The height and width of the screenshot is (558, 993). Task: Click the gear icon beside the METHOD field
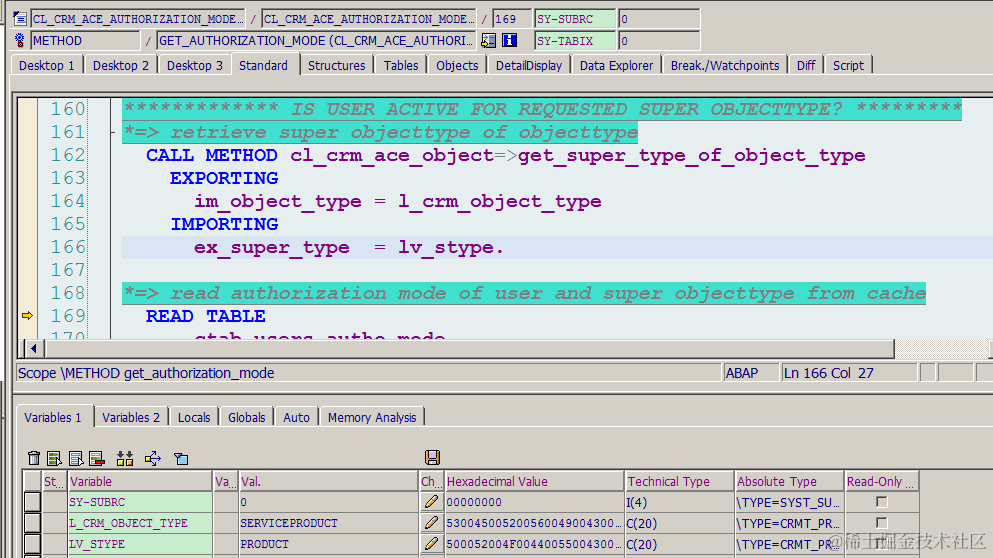coord(20,41)
